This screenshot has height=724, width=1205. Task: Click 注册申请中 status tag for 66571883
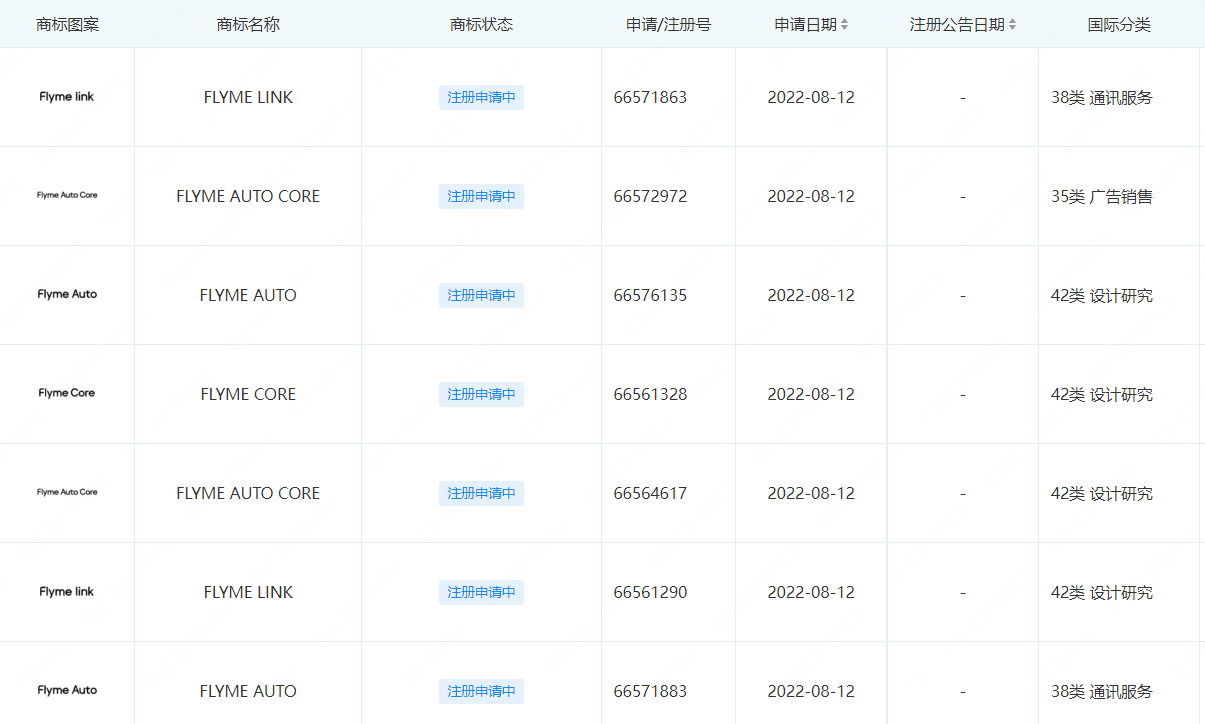coord(481,692)
